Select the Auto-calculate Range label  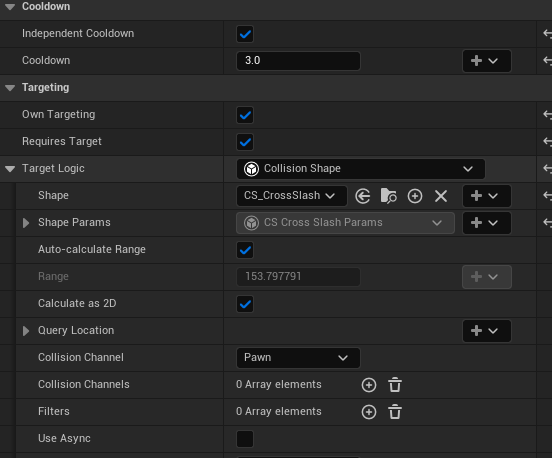point(92,250)
